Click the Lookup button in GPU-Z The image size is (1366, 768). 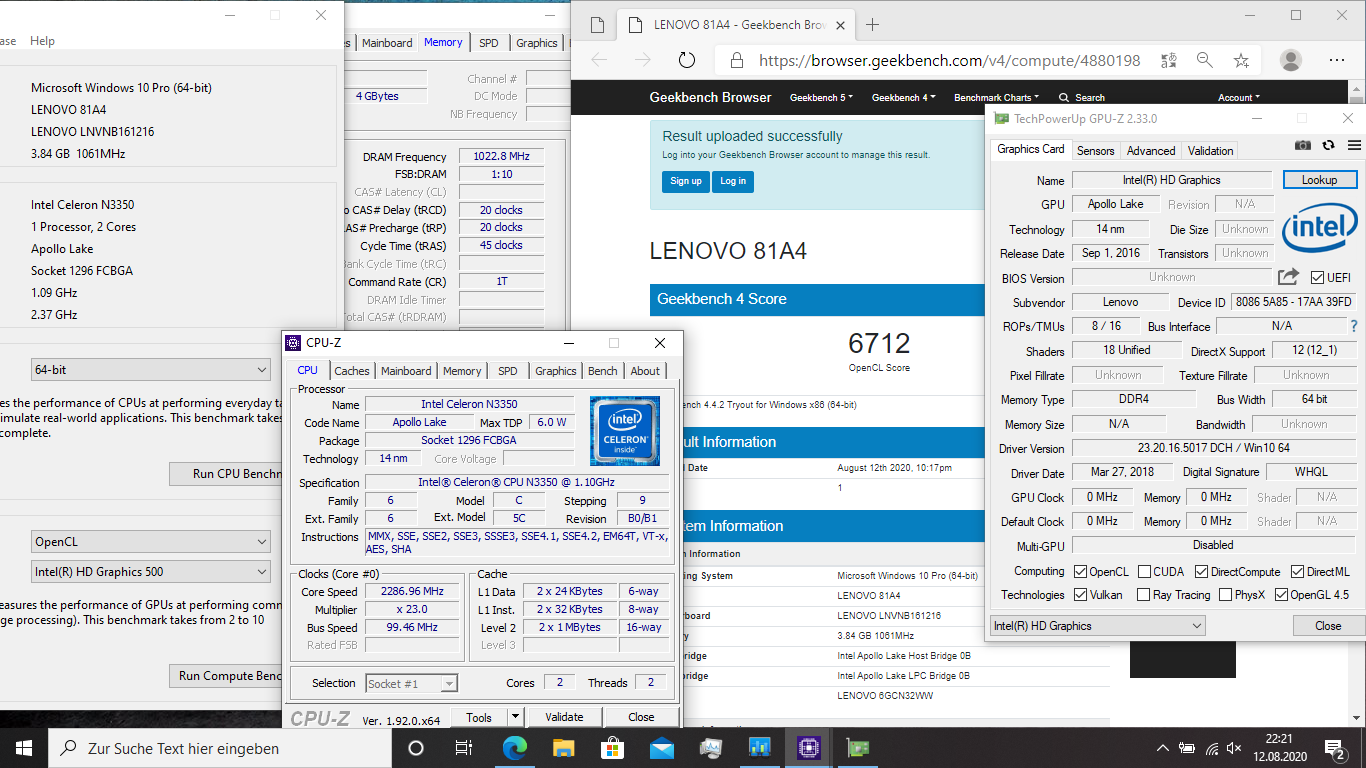1320,180
